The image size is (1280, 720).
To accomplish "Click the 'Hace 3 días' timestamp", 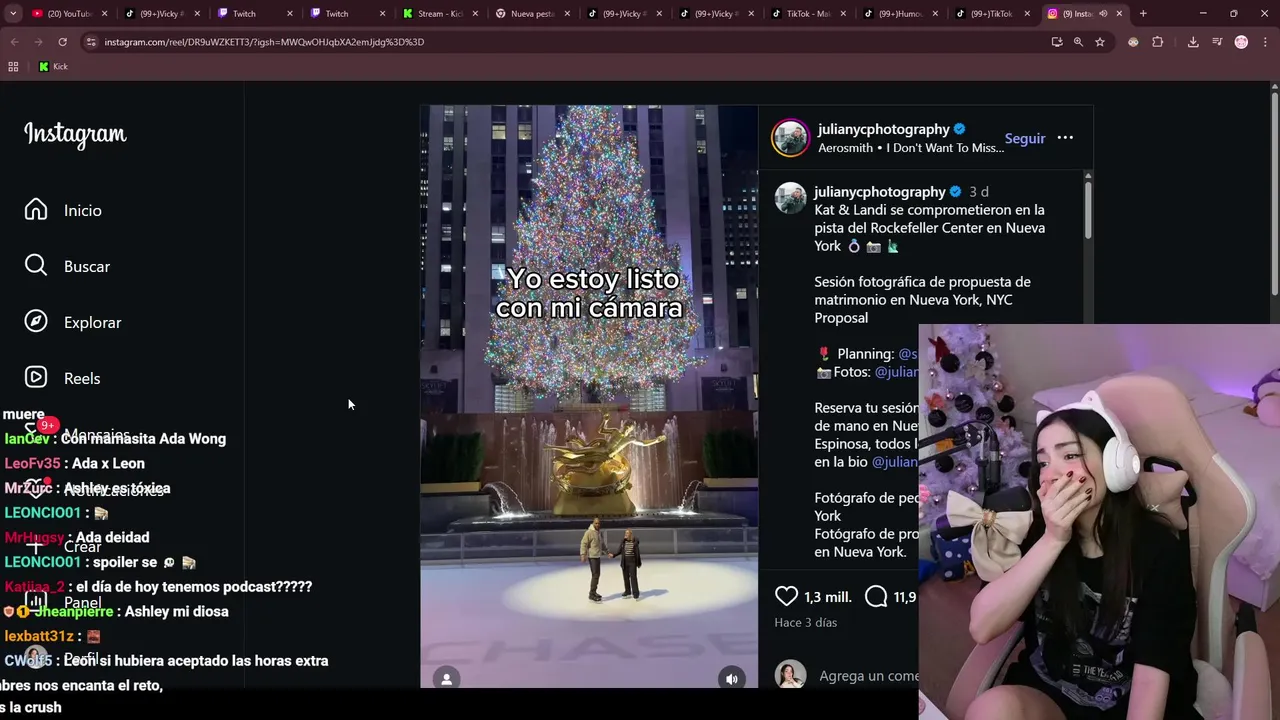I will [806, 622].
